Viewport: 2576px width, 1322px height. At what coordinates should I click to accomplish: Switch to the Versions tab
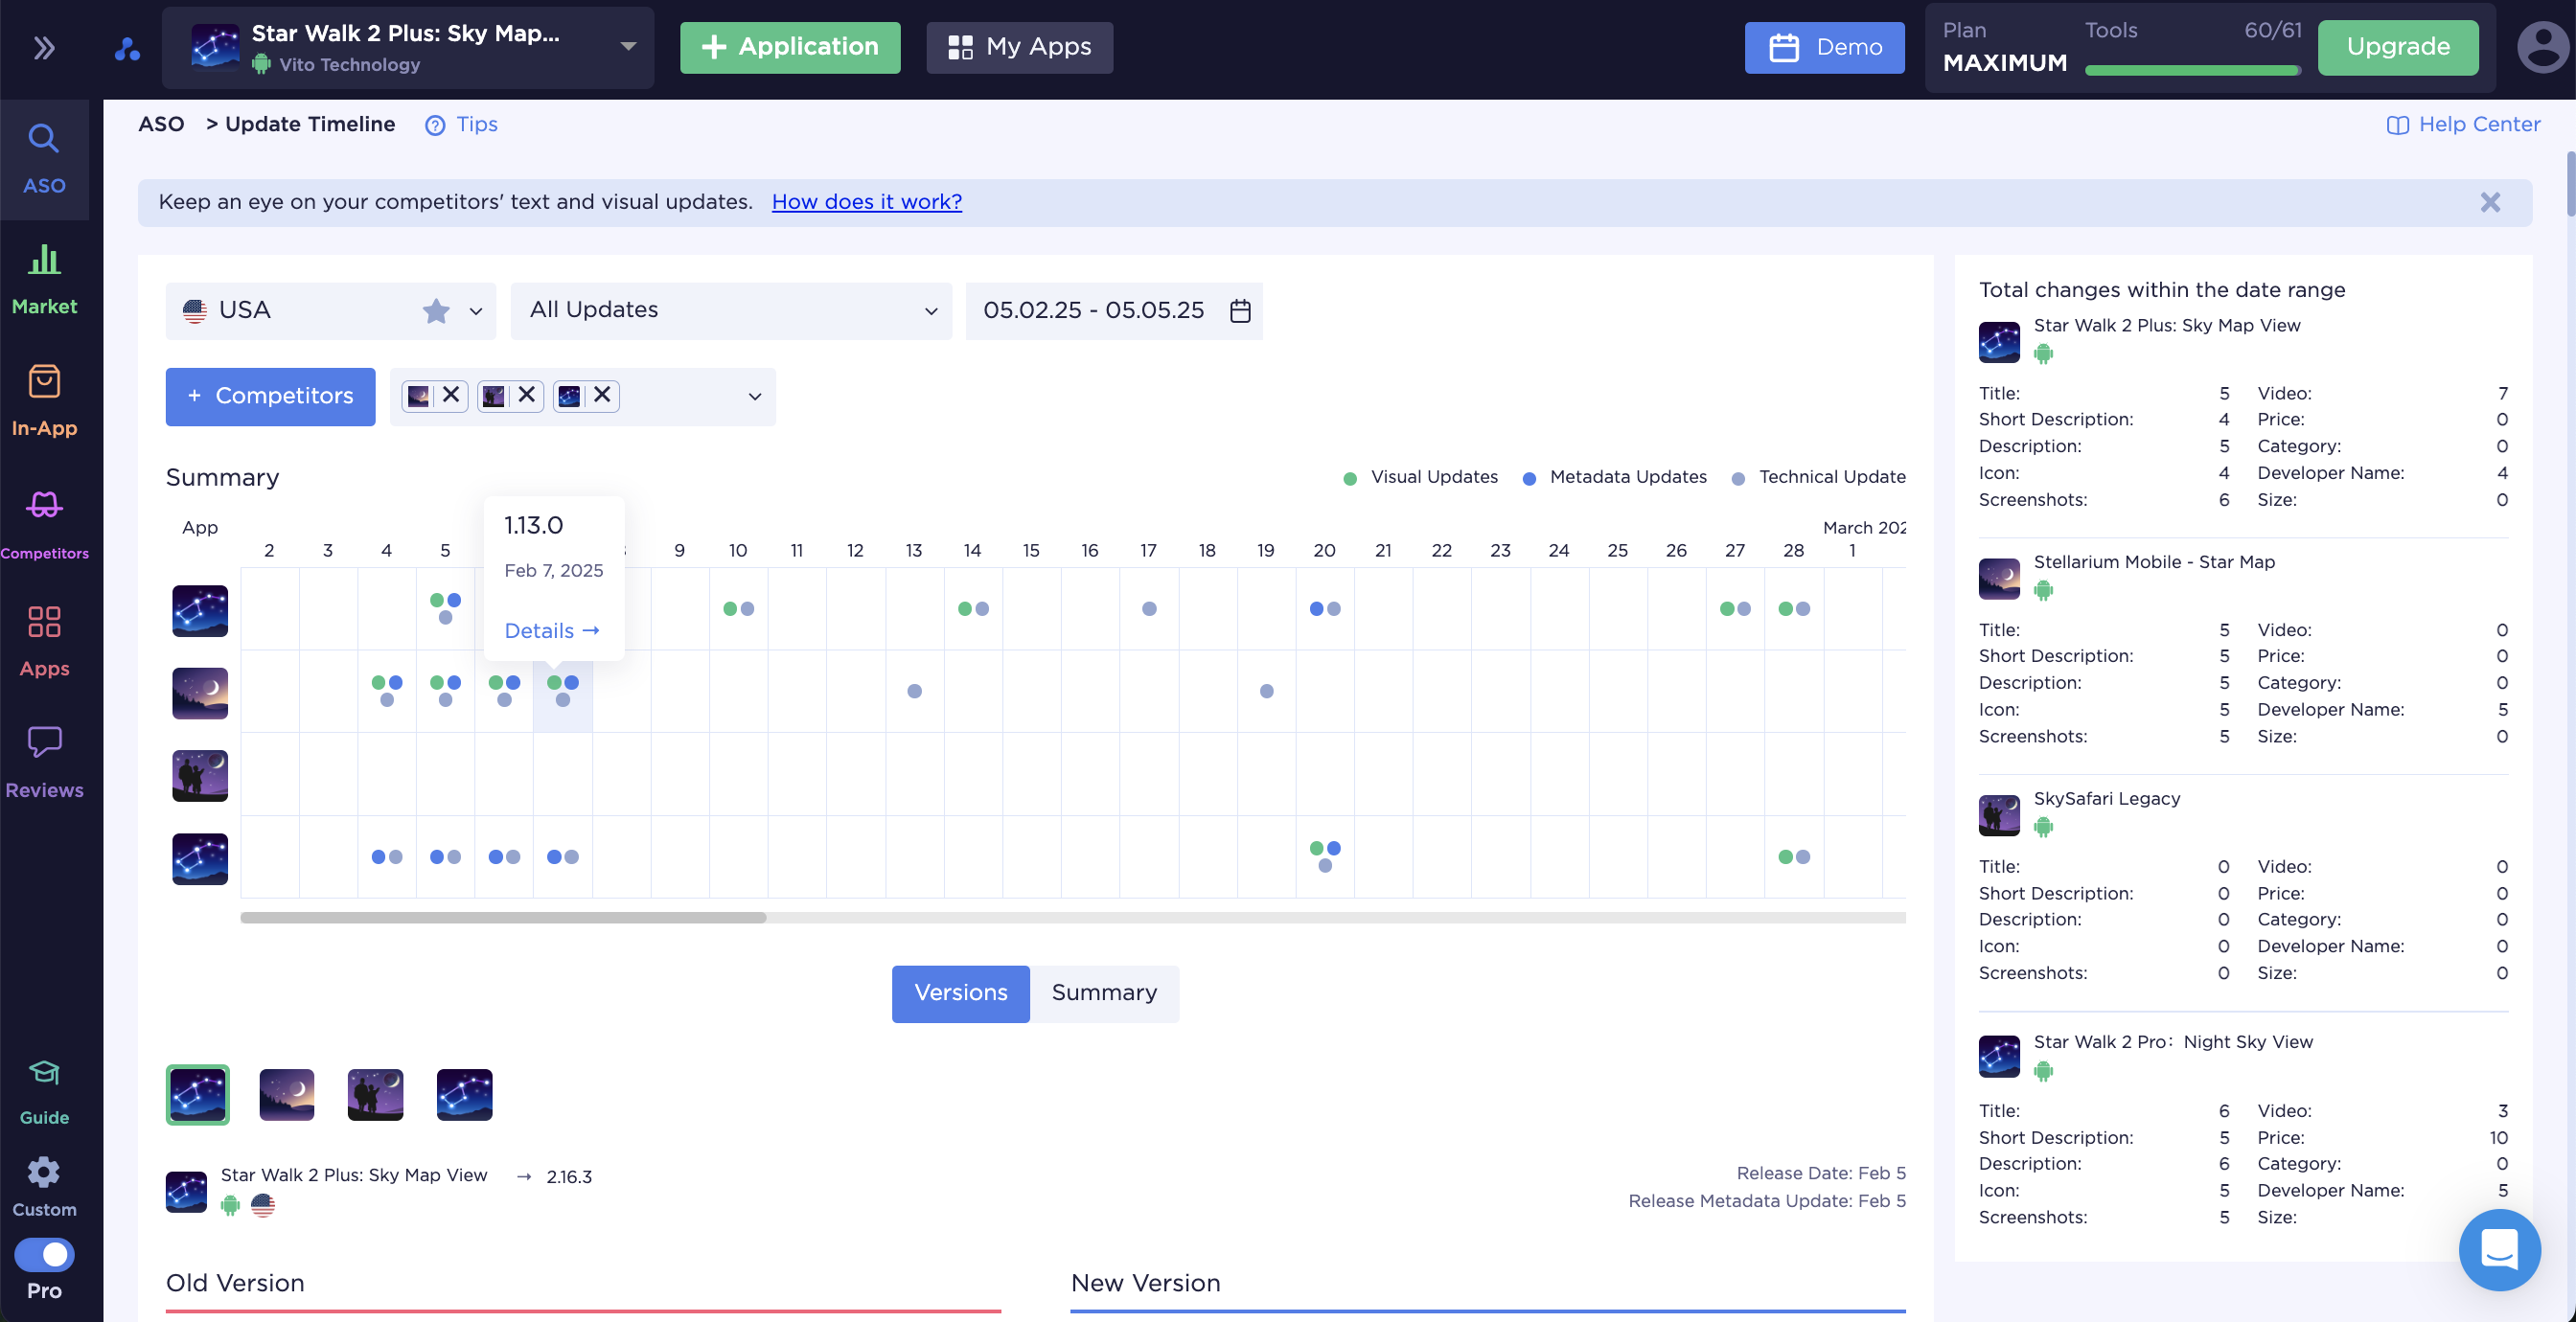[960, 993]
